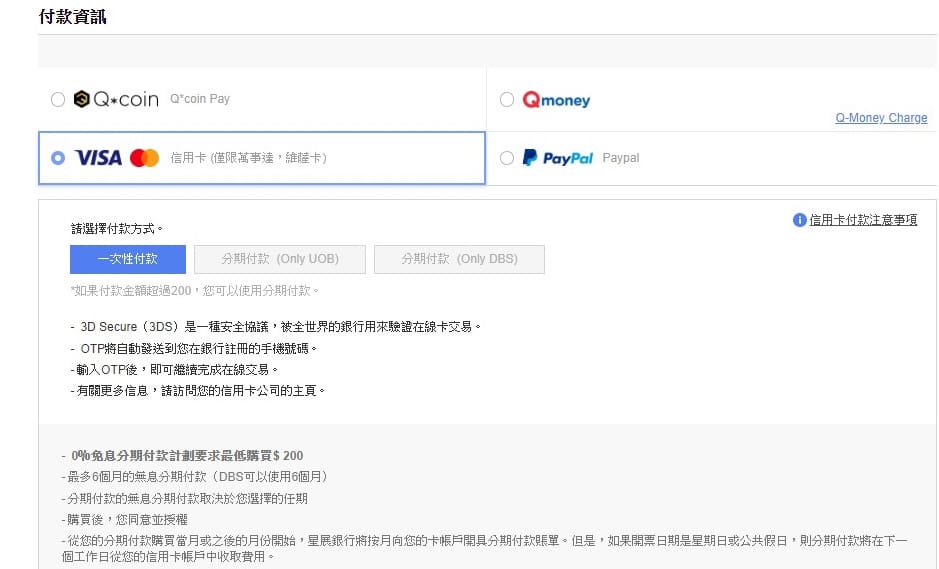Choose 分期付款 (Only DBS) option
This screenshot has width=939, height=569.
(x=459, y=259)
